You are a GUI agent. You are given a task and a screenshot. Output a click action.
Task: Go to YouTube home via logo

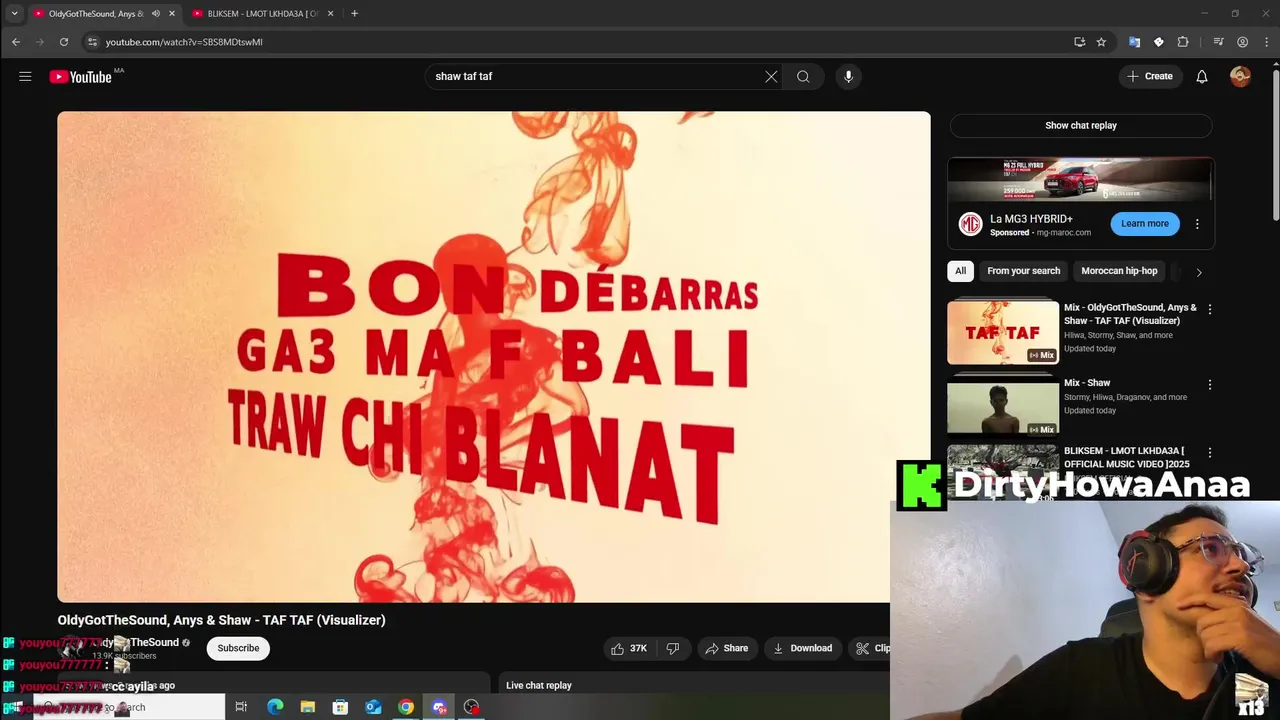point(81,77)
